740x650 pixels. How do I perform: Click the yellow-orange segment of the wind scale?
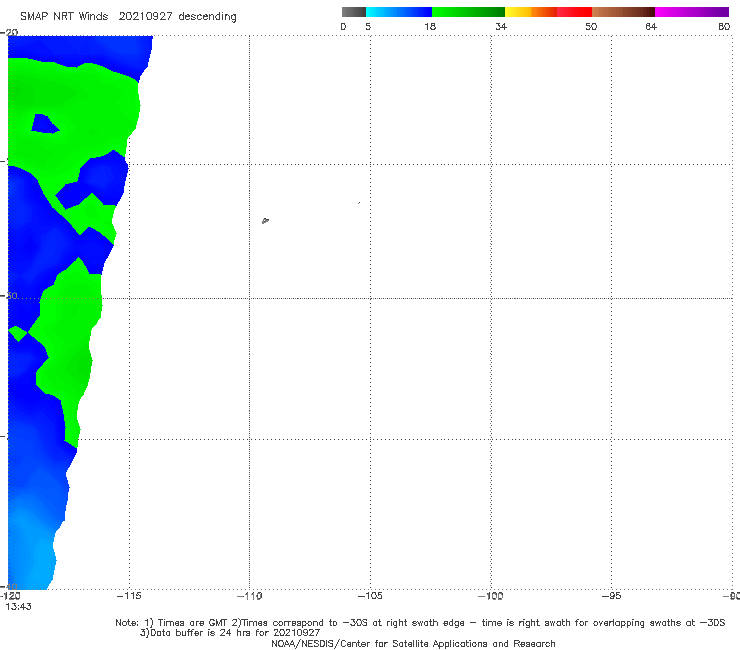click(531, 12)
